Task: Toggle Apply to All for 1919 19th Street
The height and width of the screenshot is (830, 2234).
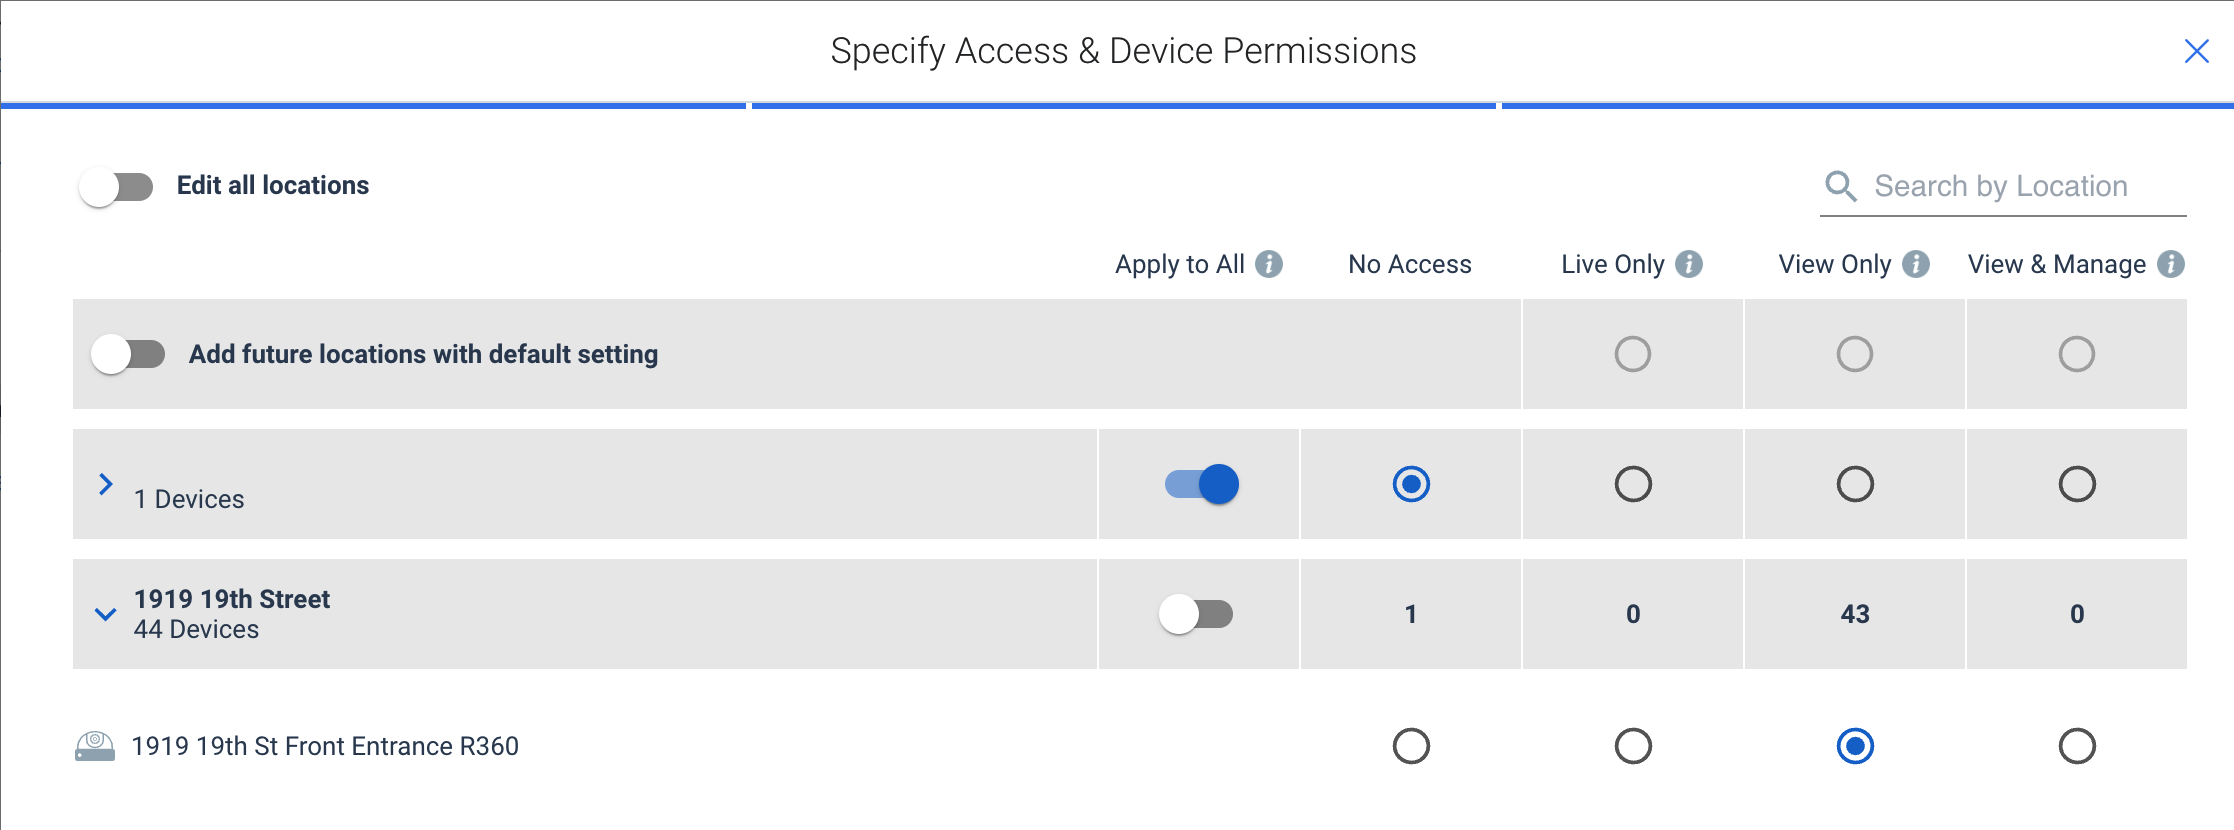Action: click(x=1196, y=614)
